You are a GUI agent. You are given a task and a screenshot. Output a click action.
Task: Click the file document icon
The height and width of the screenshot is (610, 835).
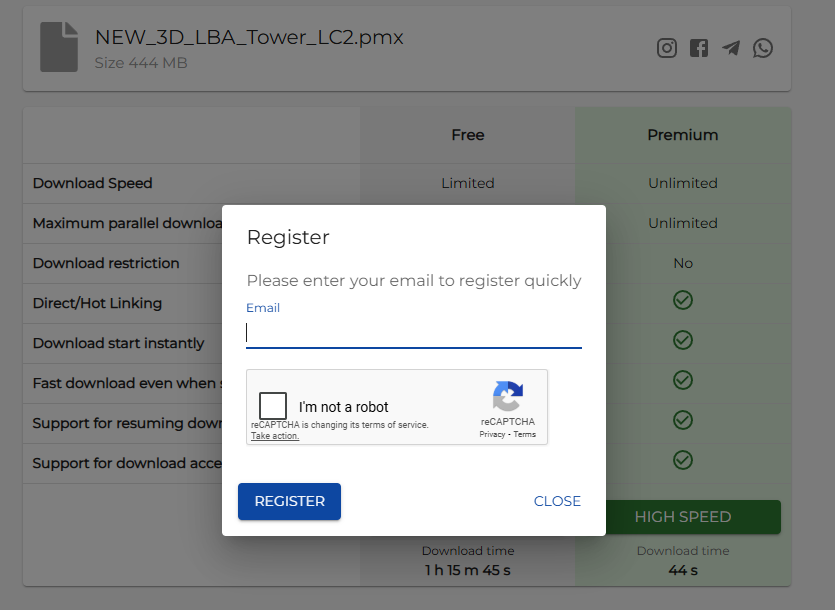(59, 47)
